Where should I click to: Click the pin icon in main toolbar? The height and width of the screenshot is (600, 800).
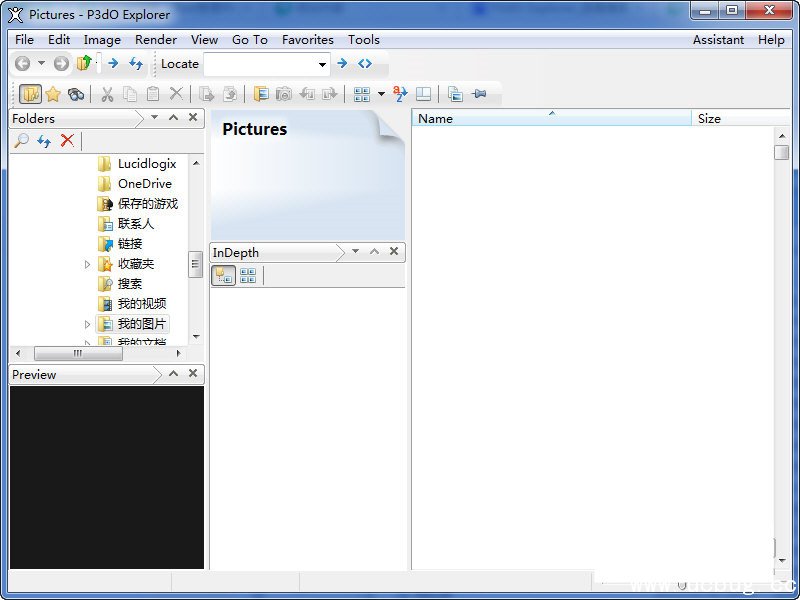point(479,94)
